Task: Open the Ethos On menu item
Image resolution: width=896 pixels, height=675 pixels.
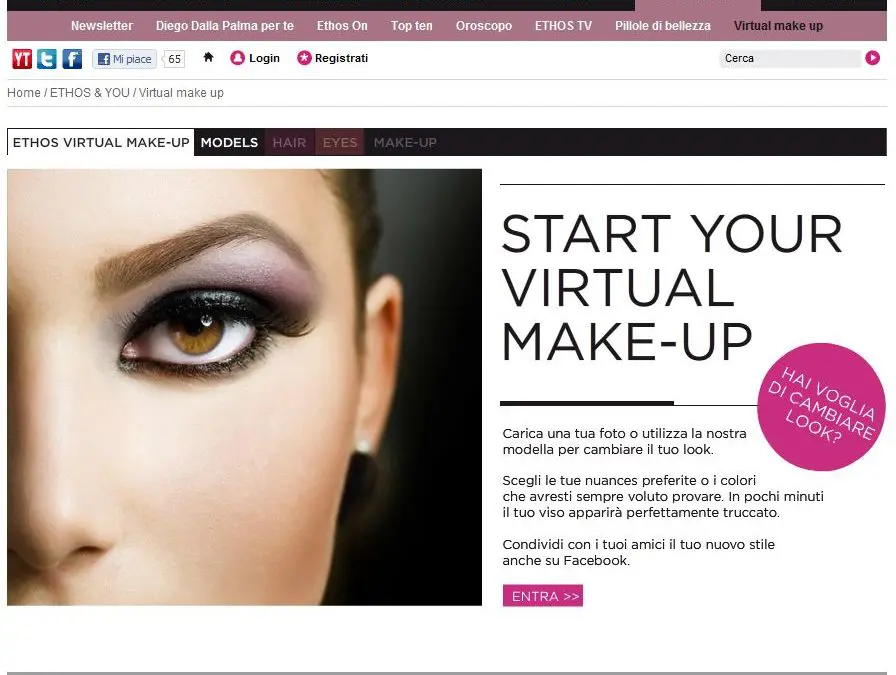Action: pyautogui.click(x=342, y=26)
